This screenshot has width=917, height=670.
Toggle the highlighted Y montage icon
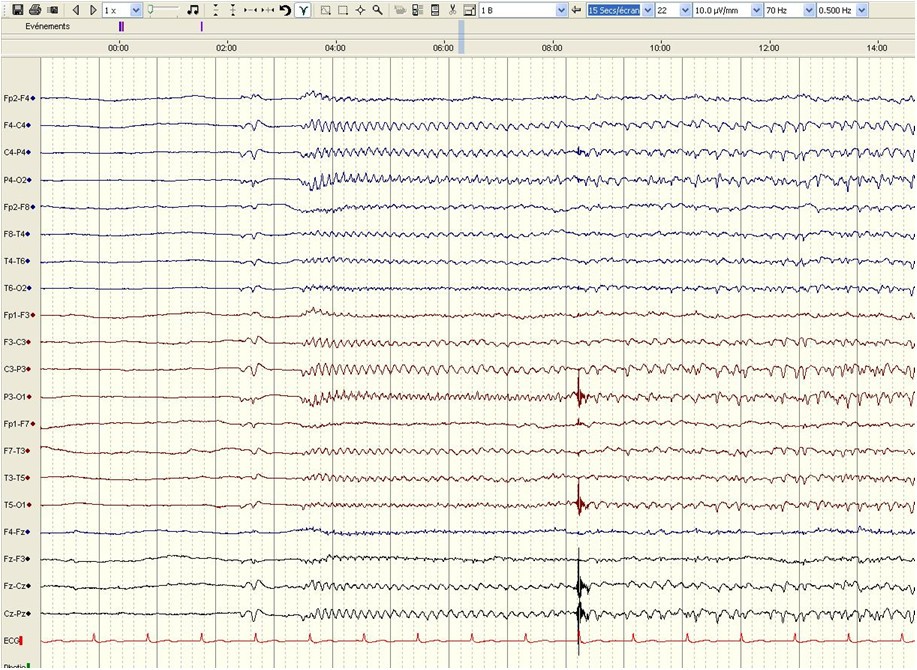point(304,9)
